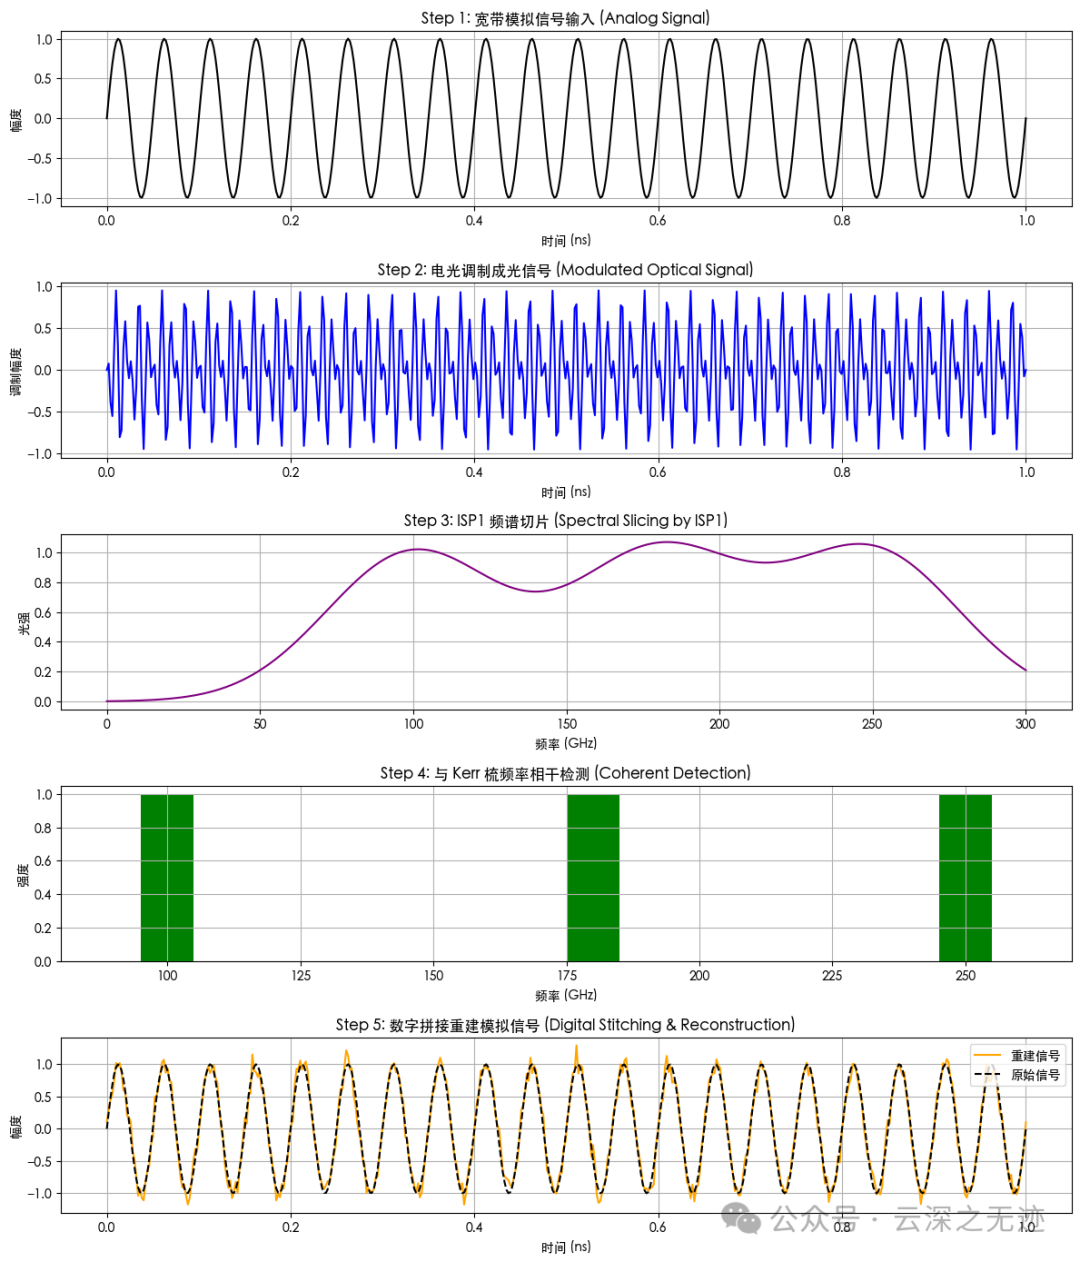Click the Step 5 Digital Stitching & Reconstruction title
The image size is (1080, 1262).
coord(565,1025)
